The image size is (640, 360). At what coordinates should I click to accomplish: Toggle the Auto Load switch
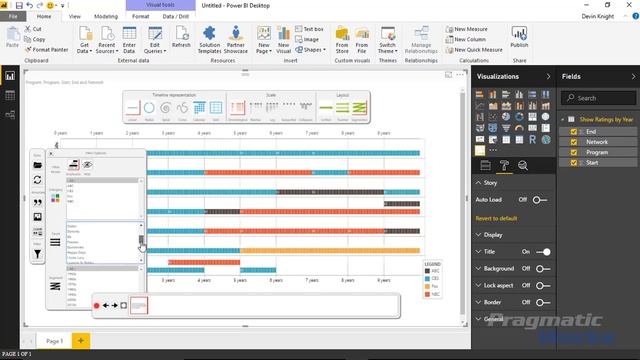[x=540, y=200]
